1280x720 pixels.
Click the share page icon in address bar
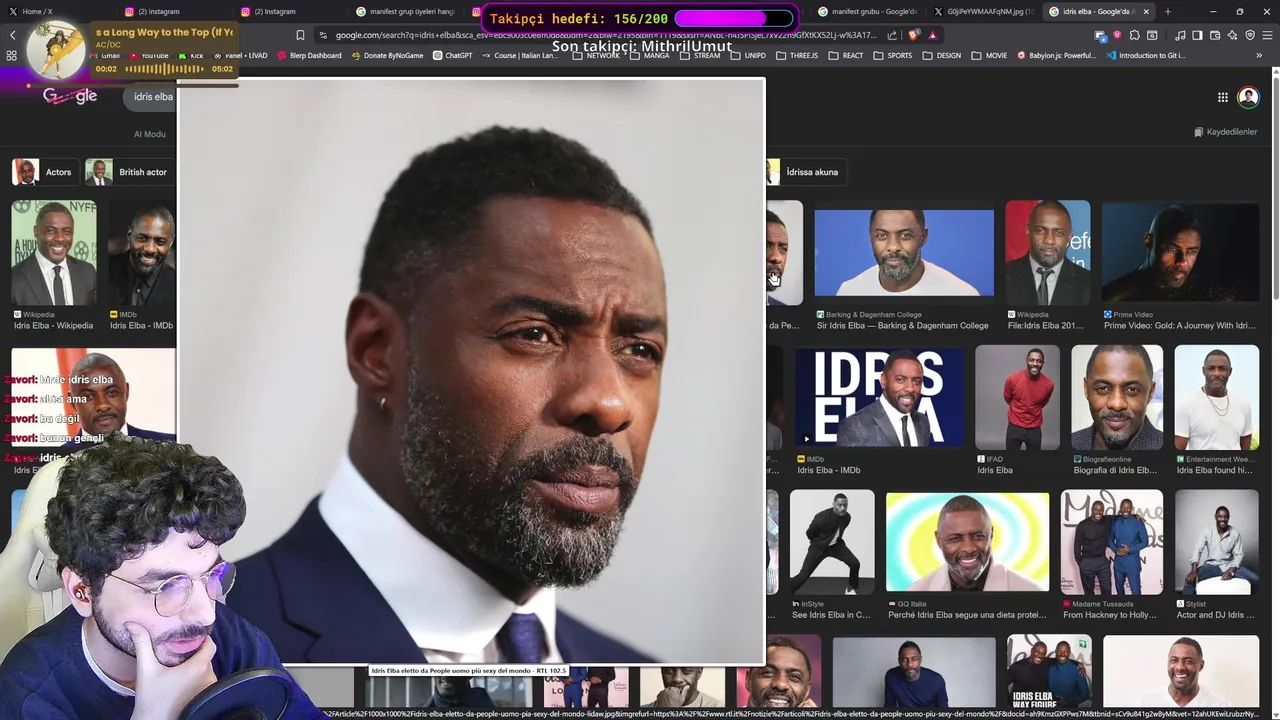(x=892, y=35)
